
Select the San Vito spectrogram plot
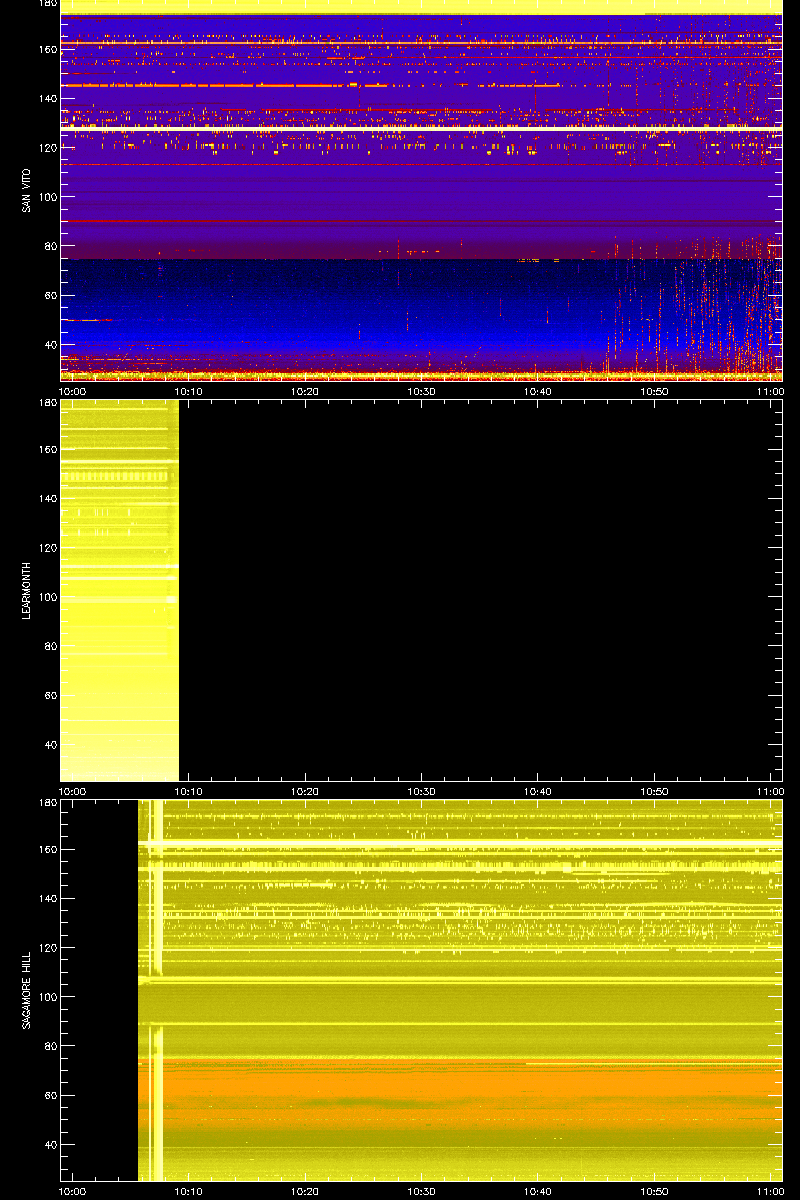click(x=421, y=190)
